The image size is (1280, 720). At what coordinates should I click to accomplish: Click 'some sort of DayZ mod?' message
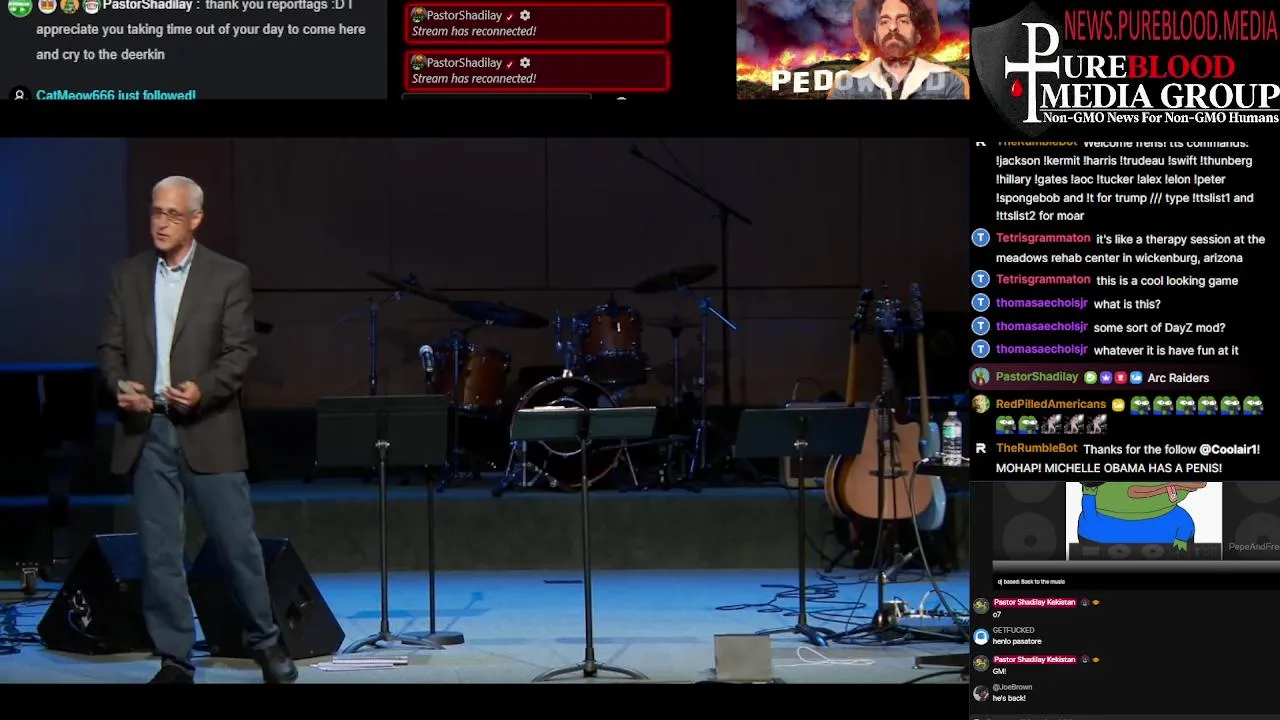[x=1159, y=327]
